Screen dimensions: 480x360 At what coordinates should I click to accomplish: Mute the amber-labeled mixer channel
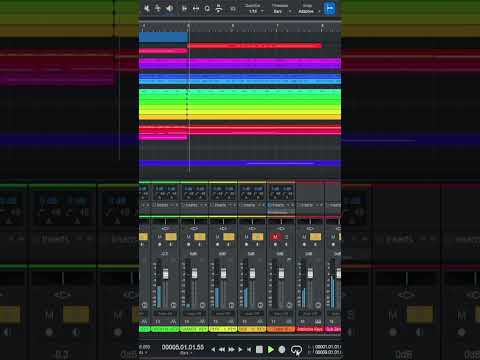pos(246,237)
